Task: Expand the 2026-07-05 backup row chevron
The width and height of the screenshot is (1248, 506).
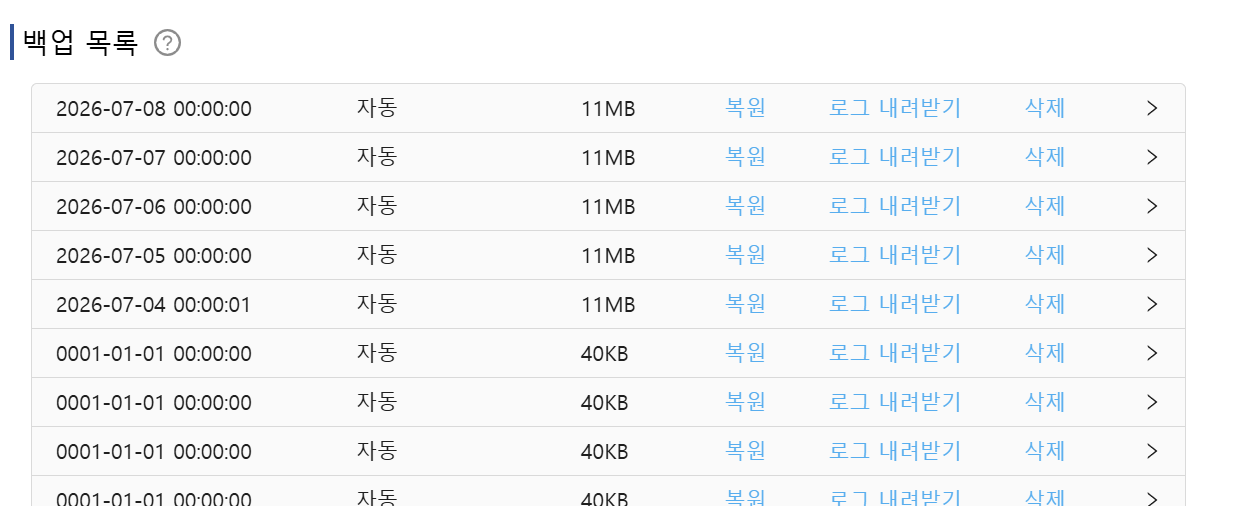Action: point(1152,255)
